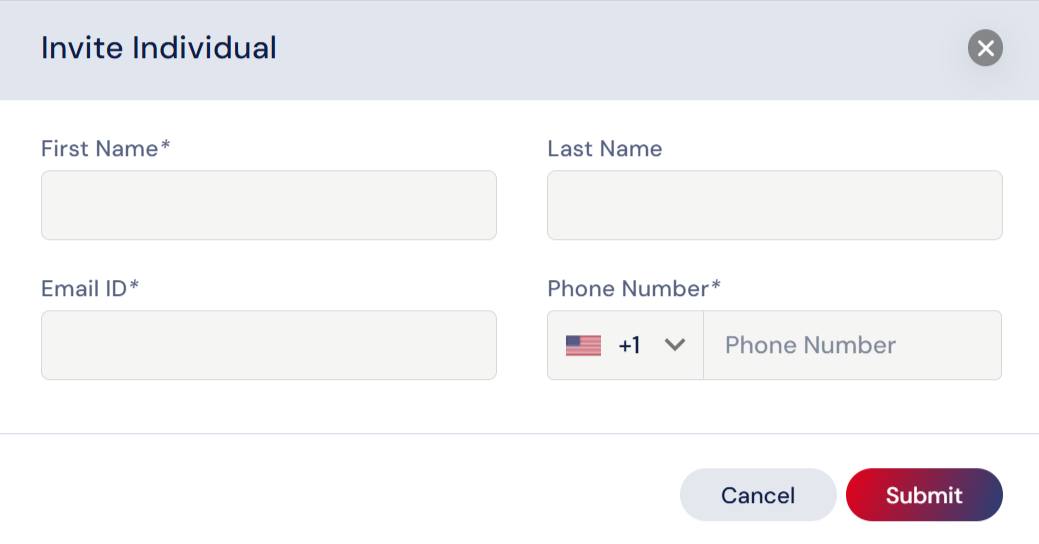
Task: Click the Invite Individual title text
Action: click(x=159, y=48)
